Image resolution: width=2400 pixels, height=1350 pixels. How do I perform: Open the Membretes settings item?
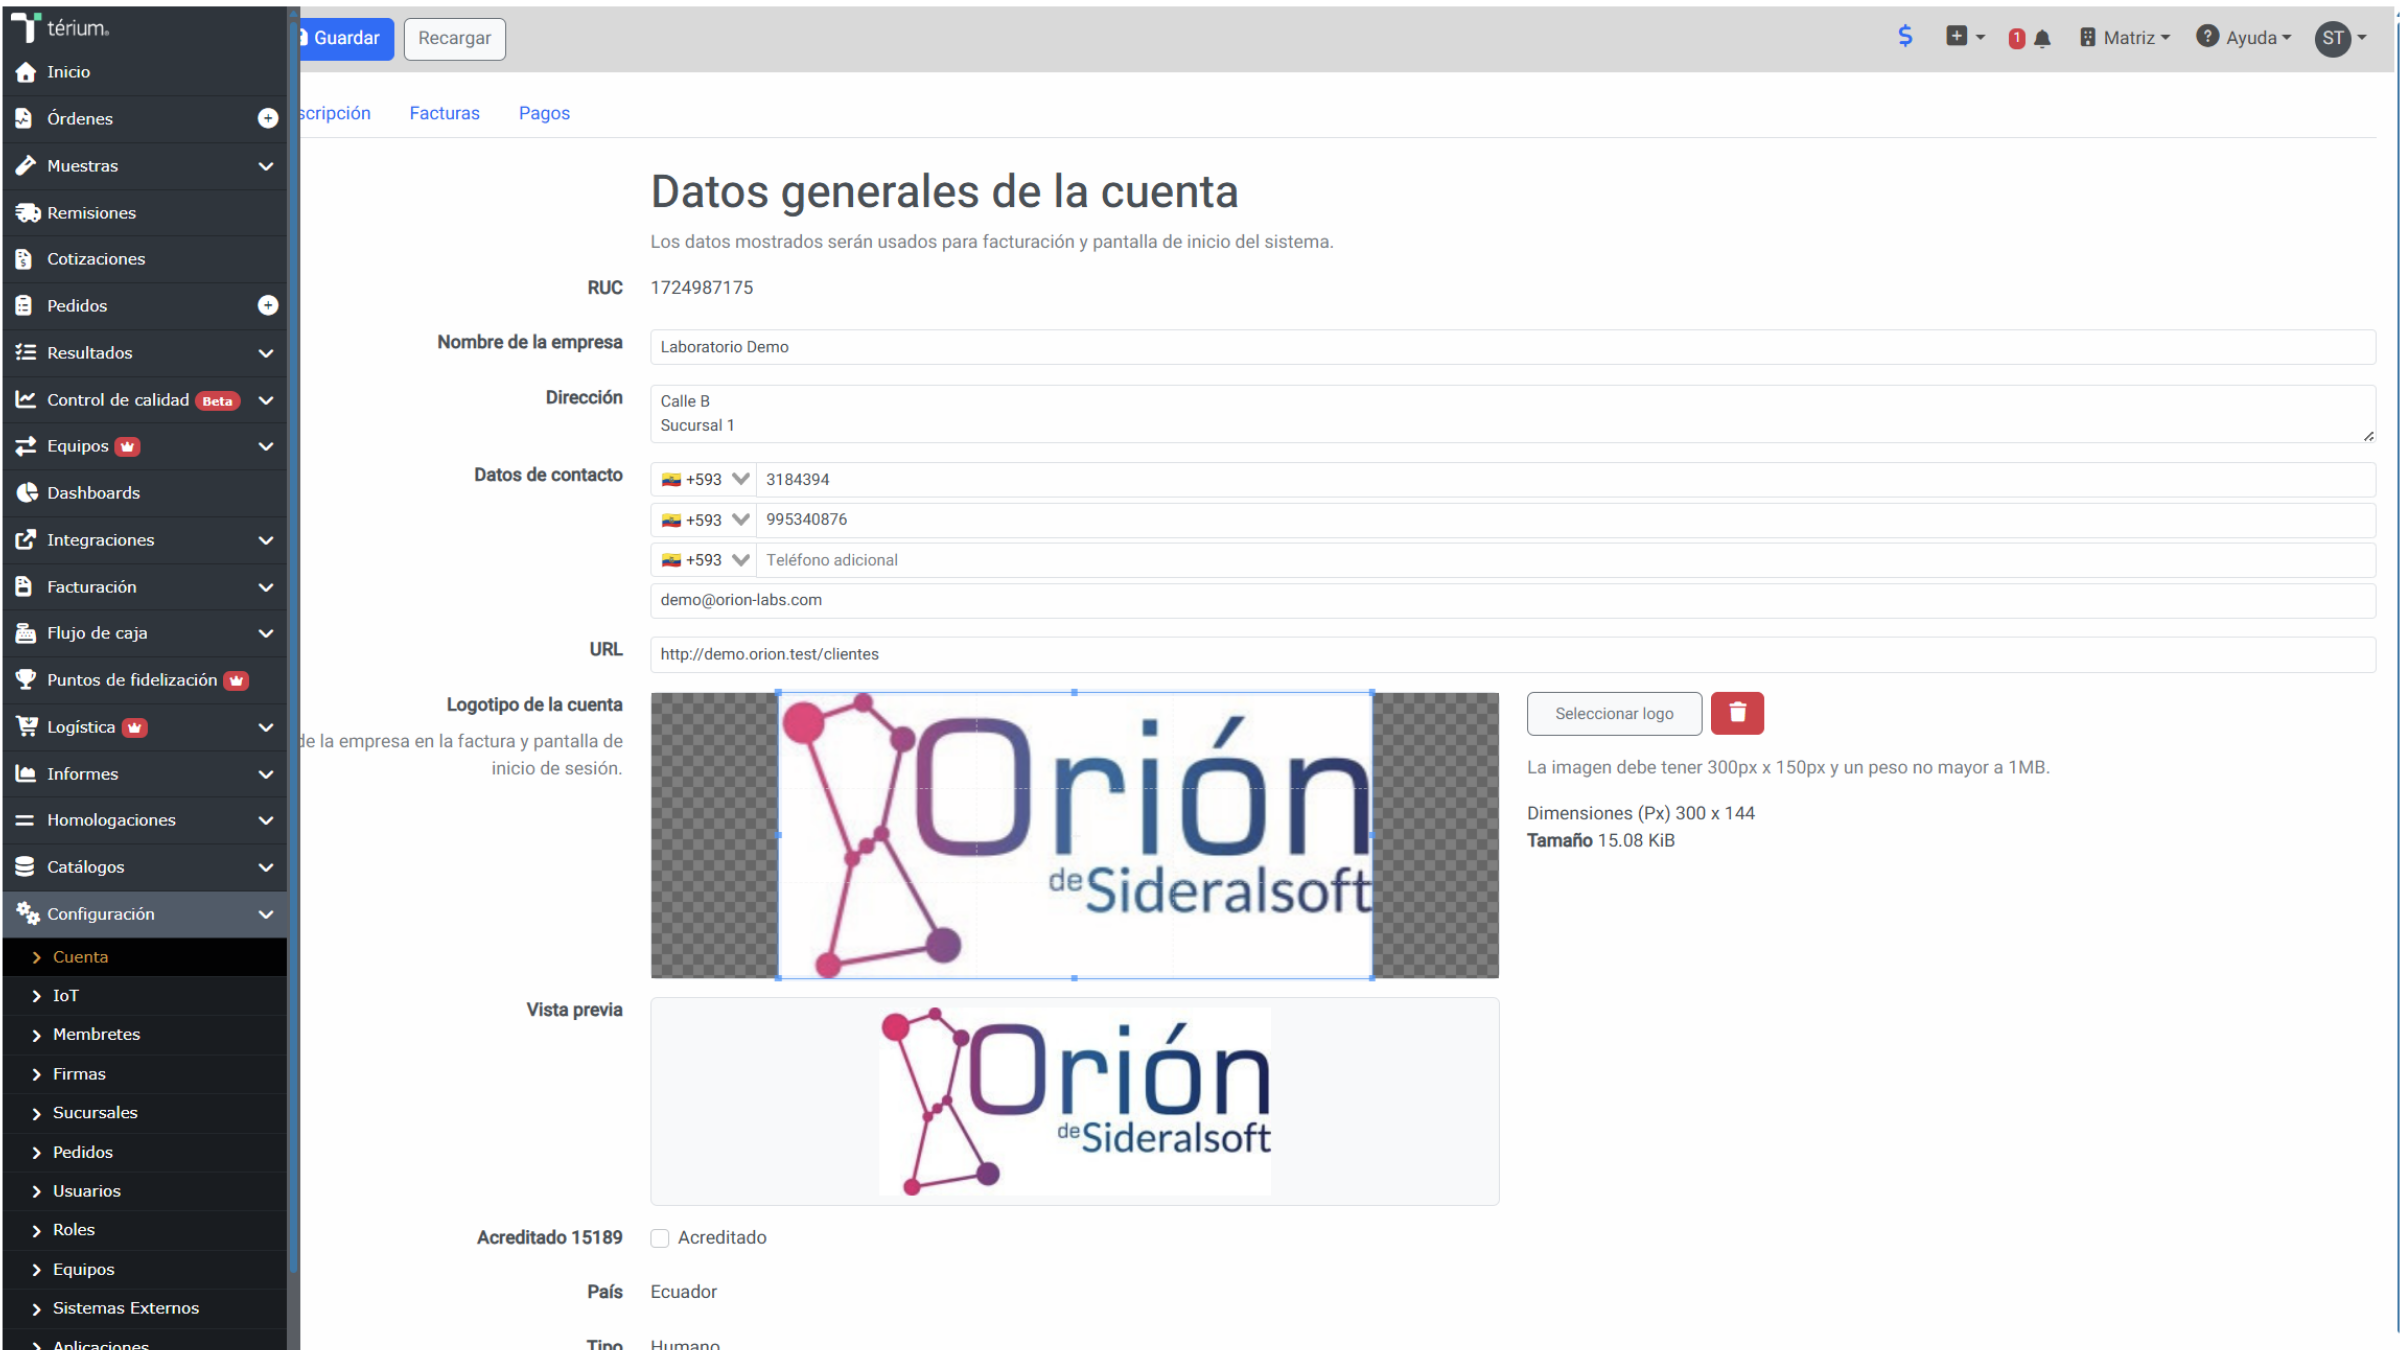pyautogui.click(x=145, y=1035)
